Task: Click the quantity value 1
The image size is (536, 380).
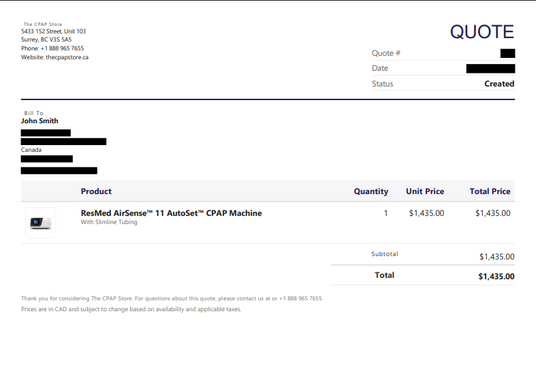Action: click(x=386, y=213)
